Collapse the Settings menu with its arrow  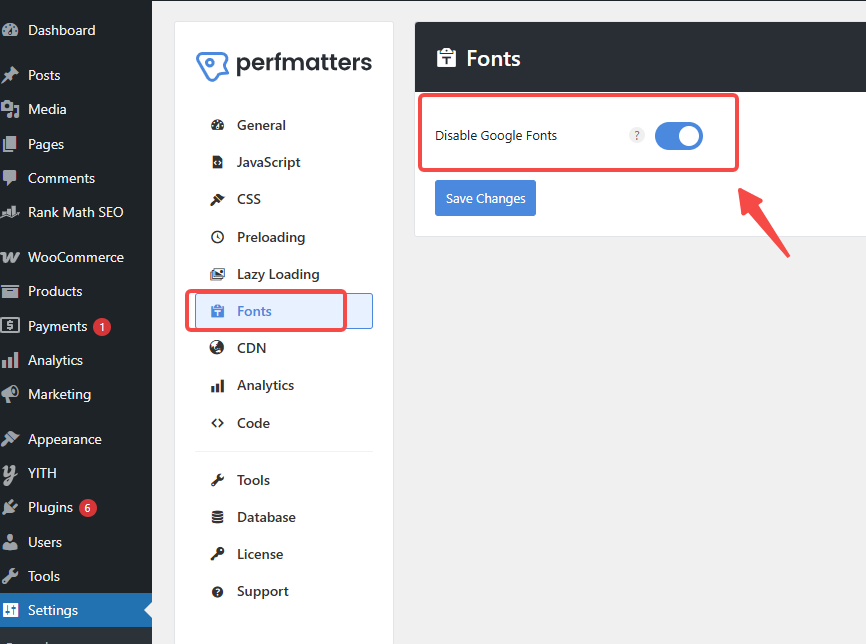pos(148,609)
